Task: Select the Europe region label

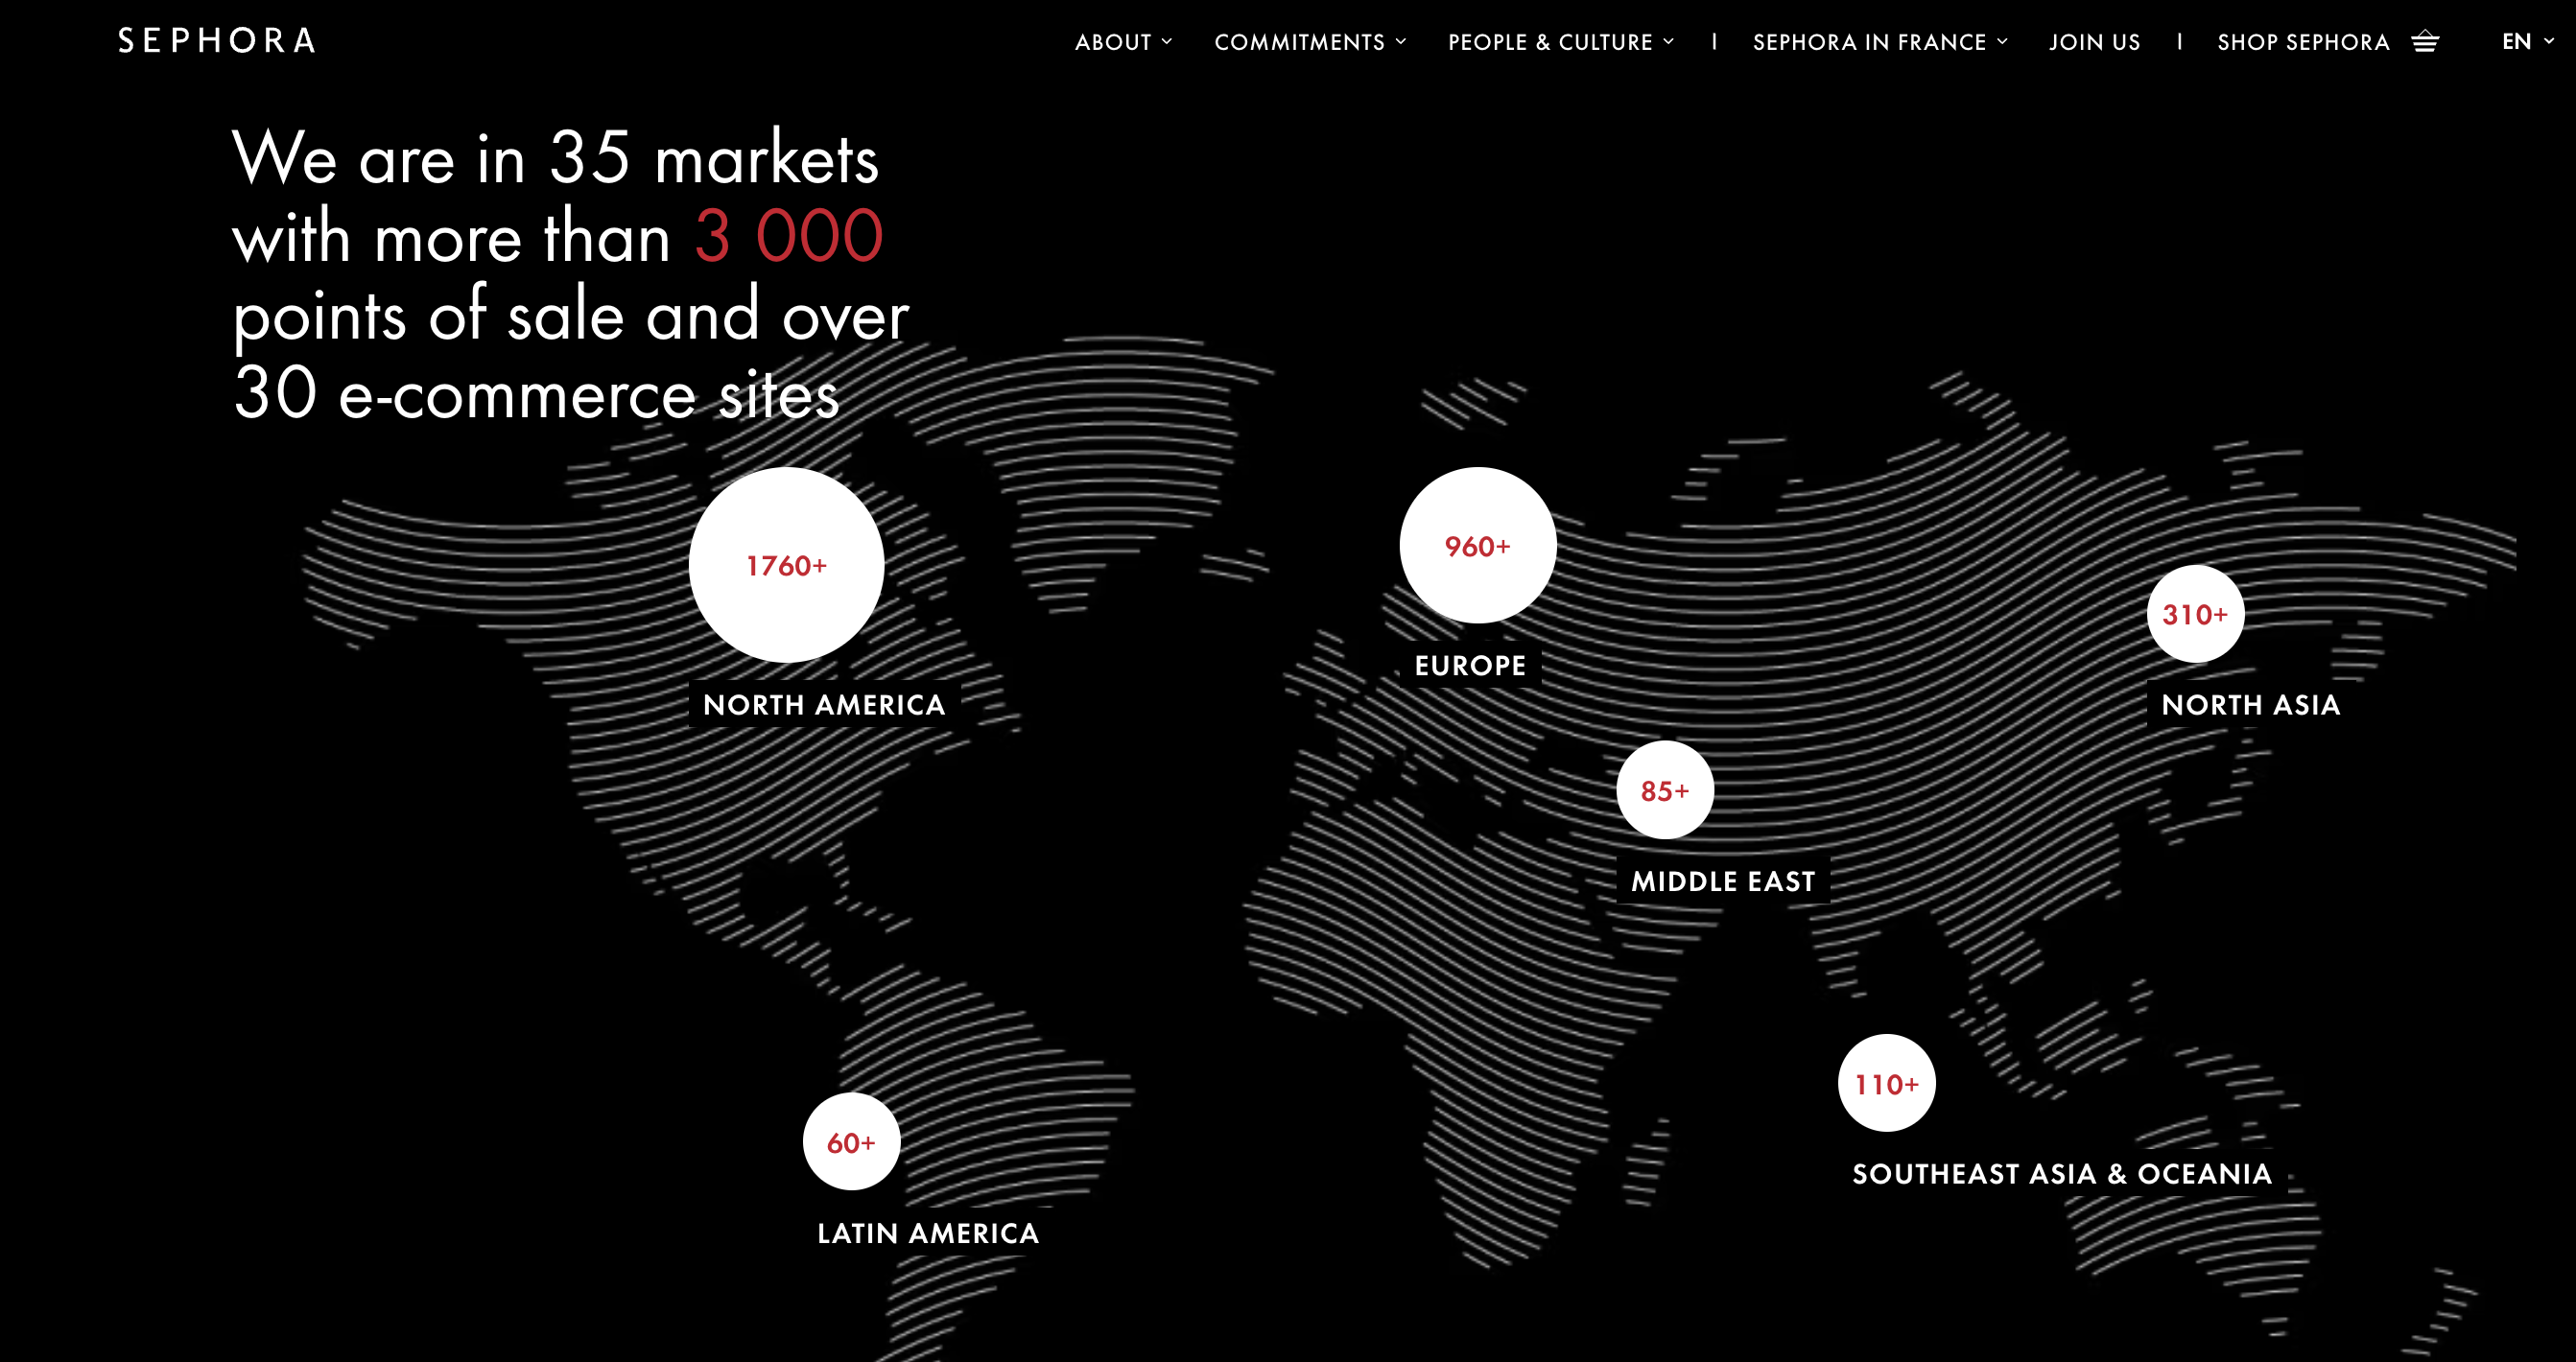Action: [x=1470, y=666]
